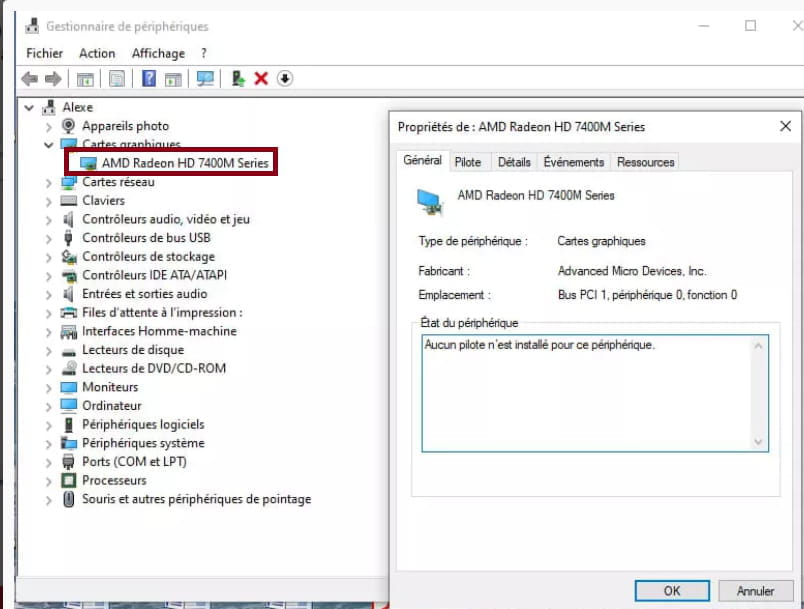
Task: Expand the Claviers category
Action: 49,201
